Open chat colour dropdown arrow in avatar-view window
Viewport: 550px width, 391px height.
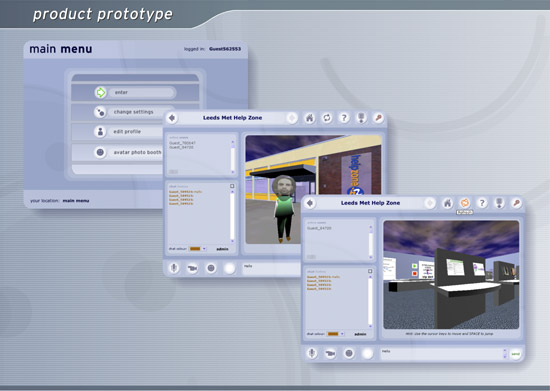[204, 249]
